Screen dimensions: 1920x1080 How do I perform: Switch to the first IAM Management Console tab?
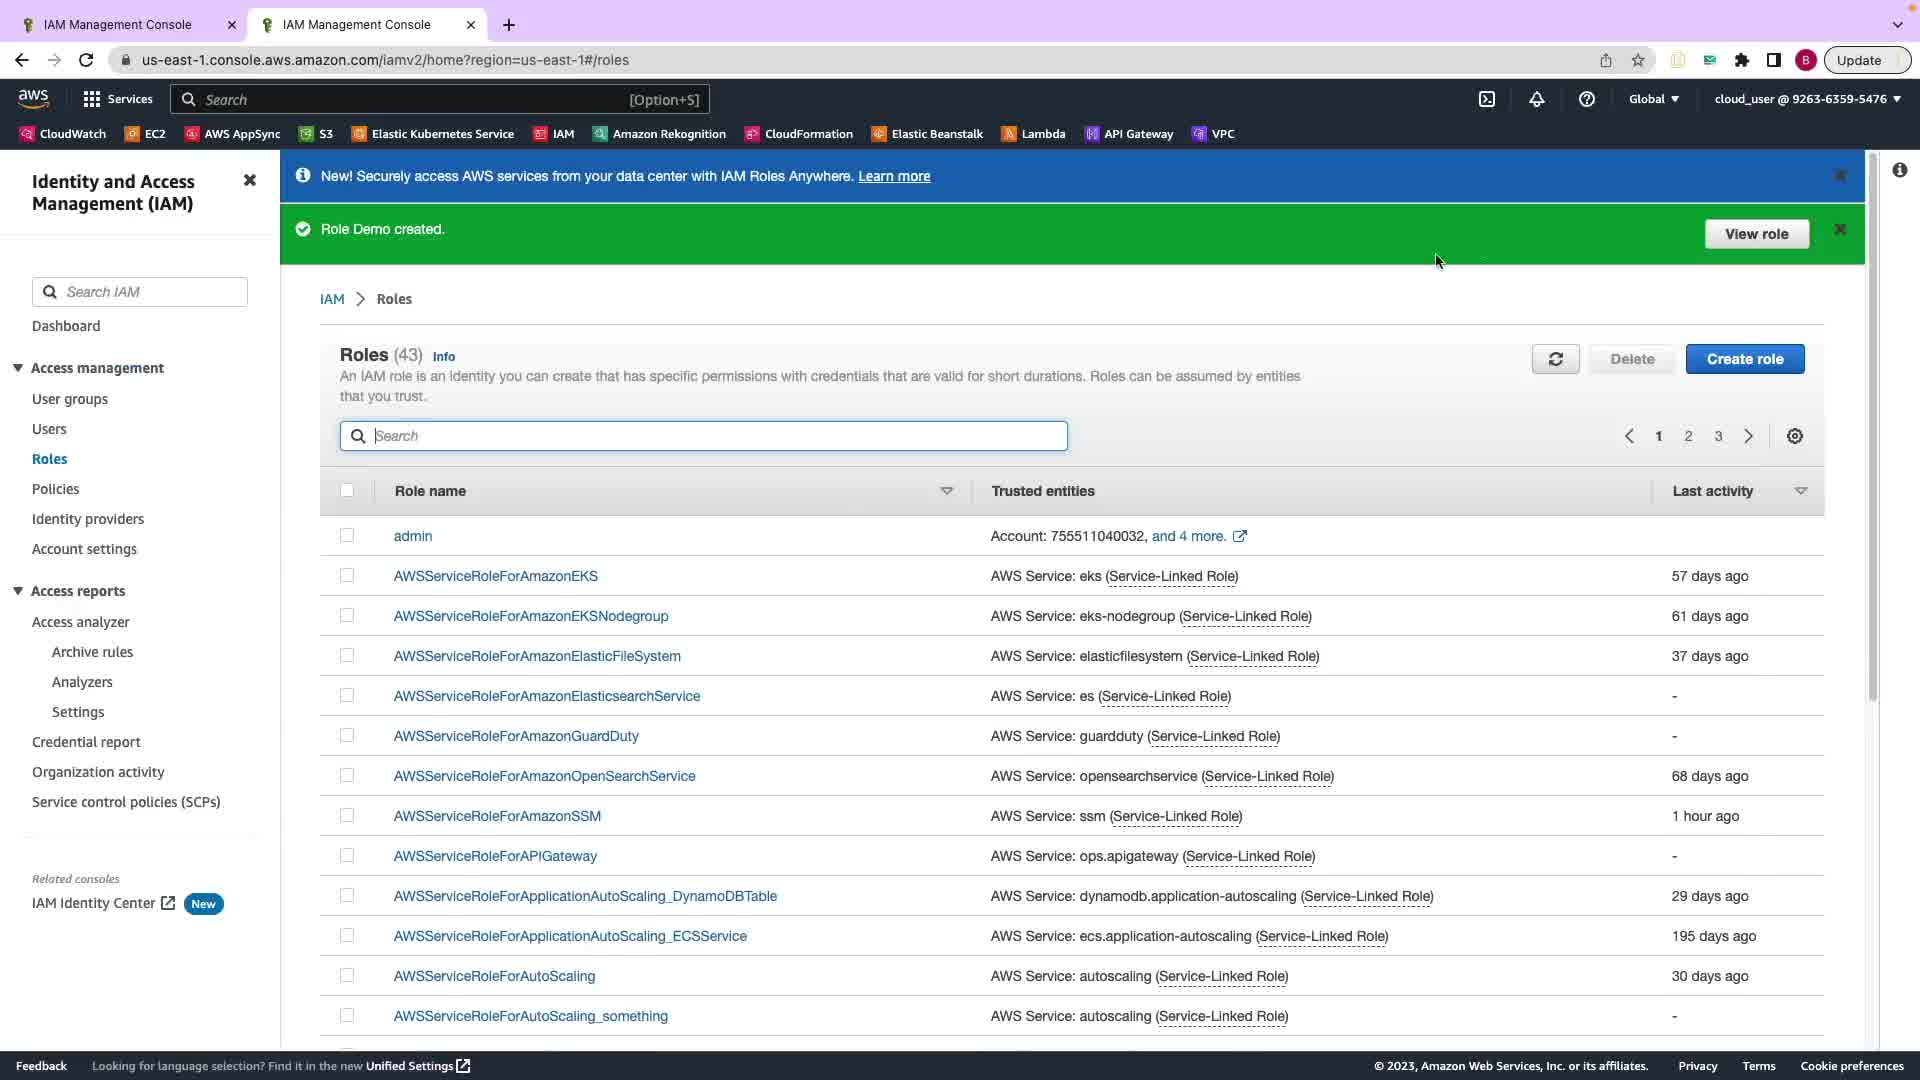pyautogui.click(x=117, y=25)
